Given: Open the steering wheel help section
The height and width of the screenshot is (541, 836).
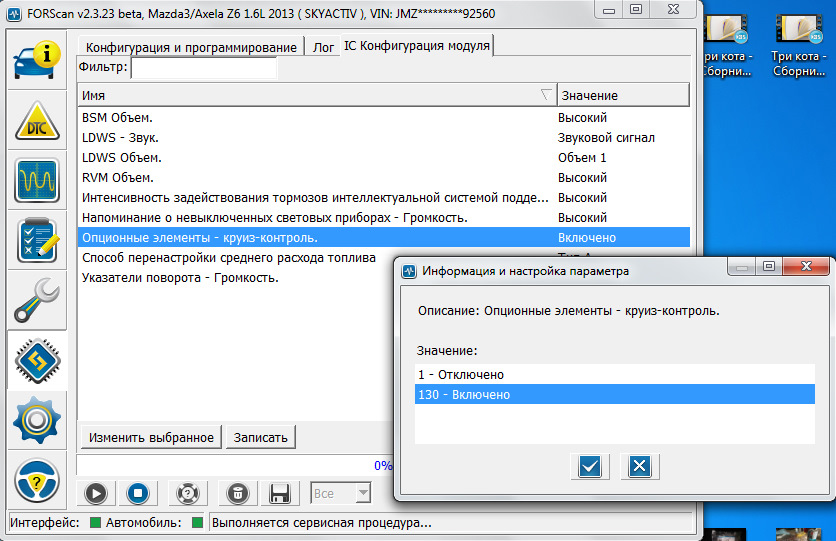Looking at the screenshot, I should tap(37, 481).
